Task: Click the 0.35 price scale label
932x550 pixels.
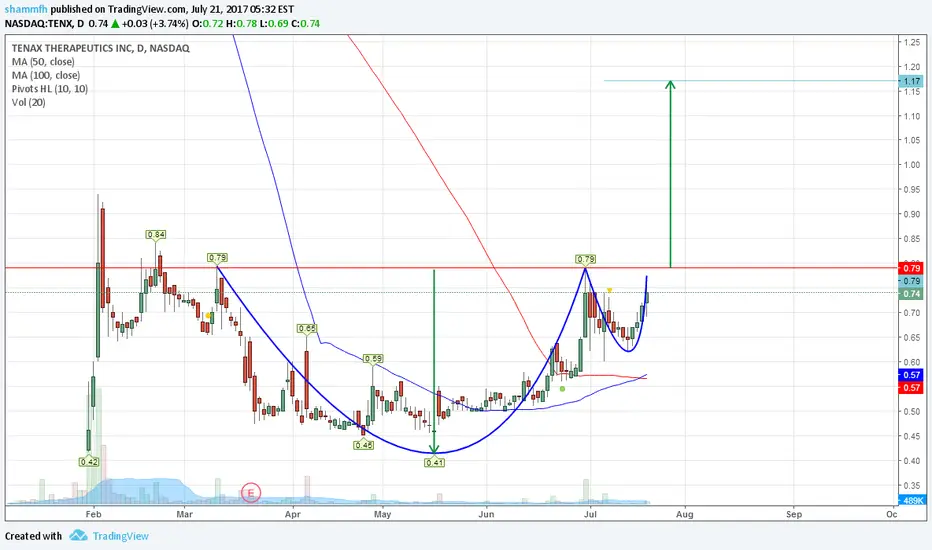Action: pos(912,485)
